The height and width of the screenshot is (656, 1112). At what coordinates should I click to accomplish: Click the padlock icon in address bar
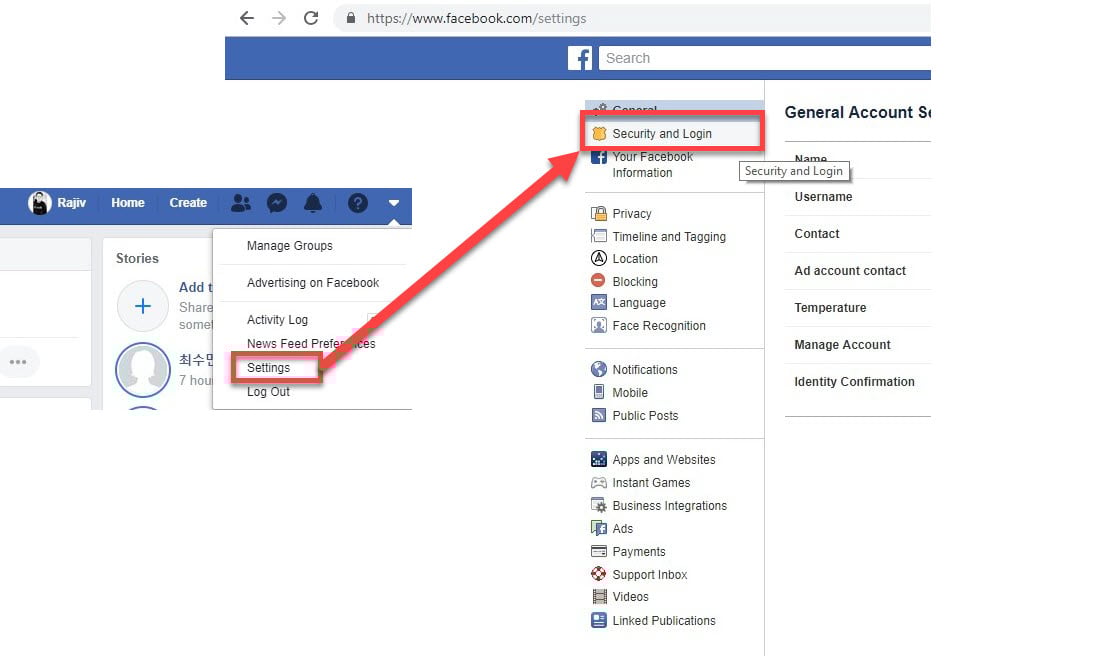pyautogui.click(x=350, y=18)
